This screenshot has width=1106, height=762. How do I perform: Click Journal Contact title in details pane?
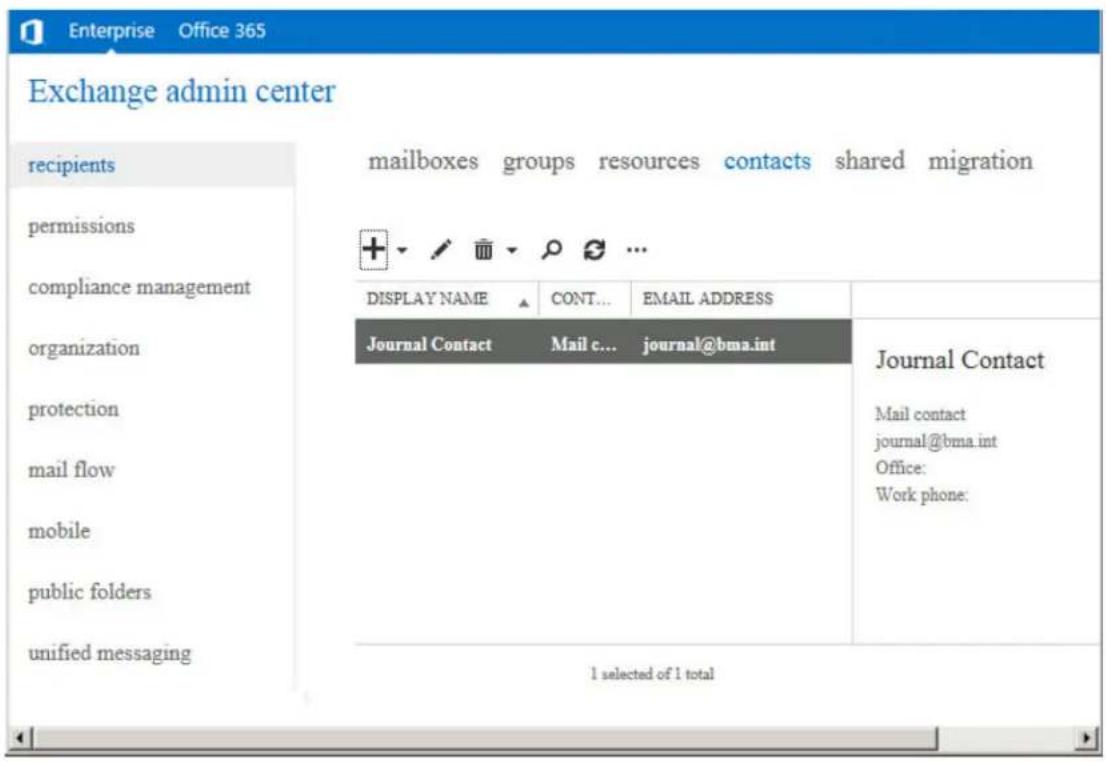(x=959, y=360)
